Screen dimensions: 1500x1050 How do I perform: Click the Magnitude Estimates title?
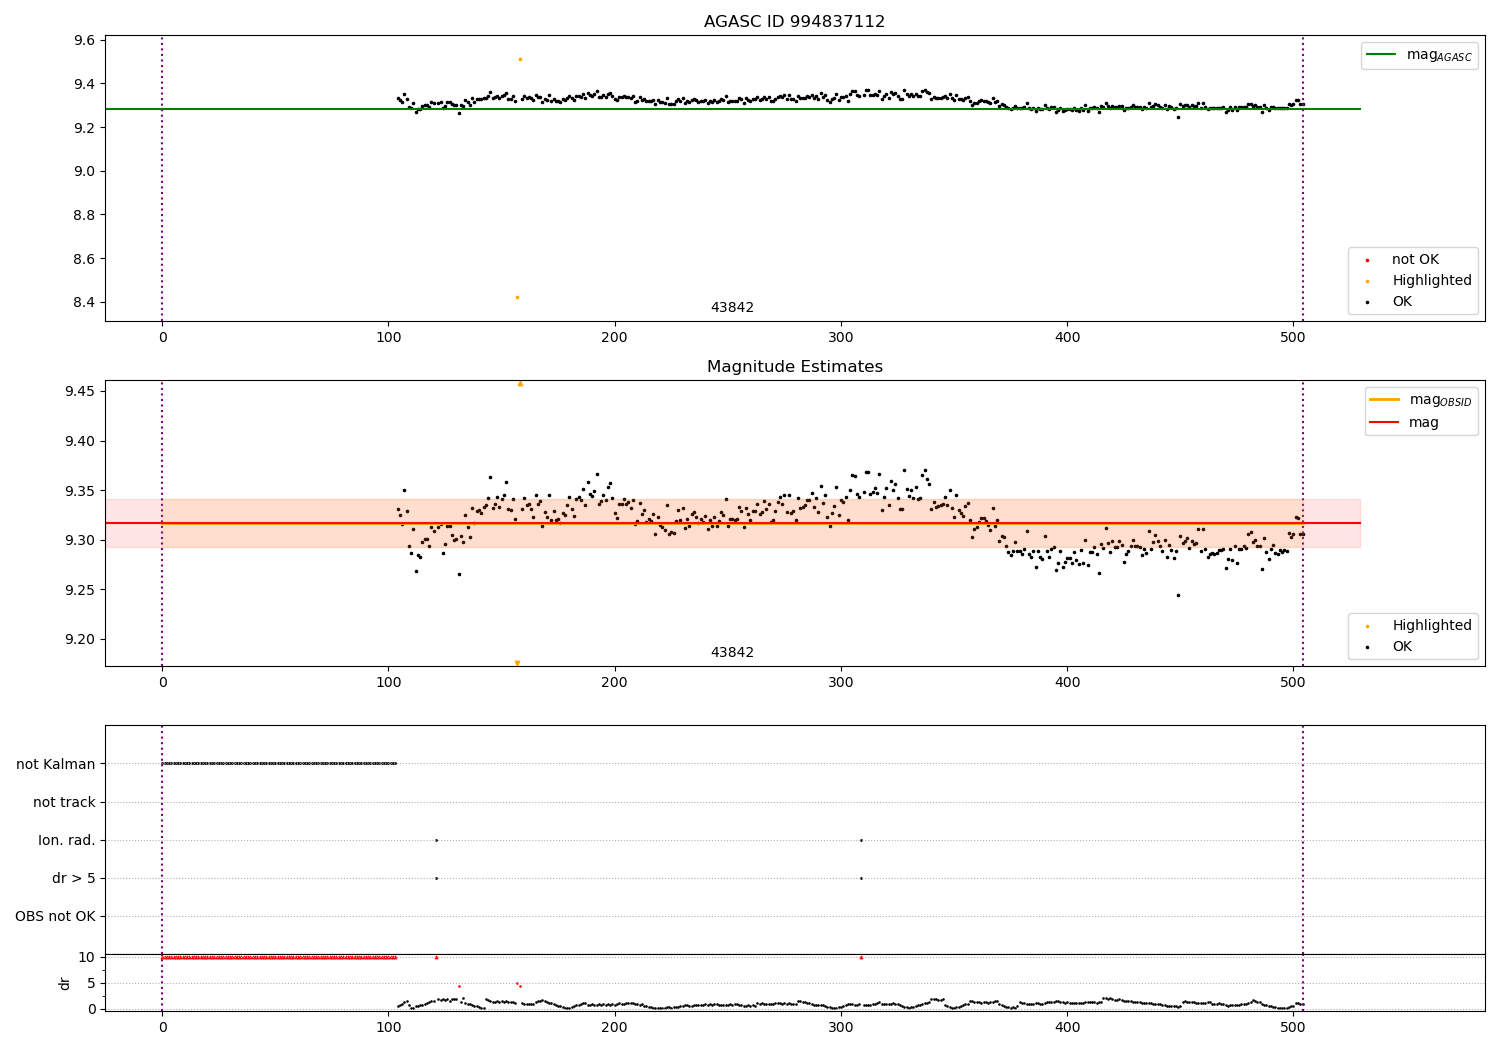795,367
